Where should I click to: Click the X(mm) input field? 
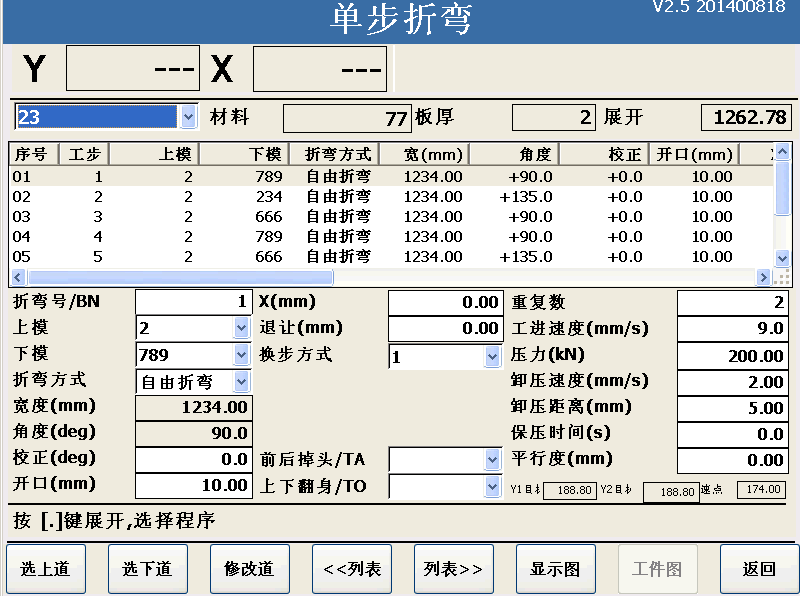[x=445, y=302]
